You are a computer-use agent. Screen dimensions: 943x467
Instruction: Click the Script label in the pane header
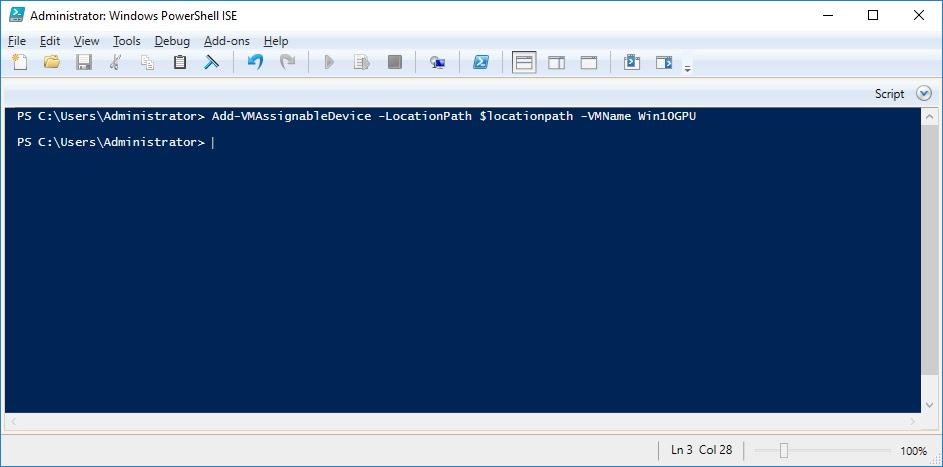tap(889, 94)
